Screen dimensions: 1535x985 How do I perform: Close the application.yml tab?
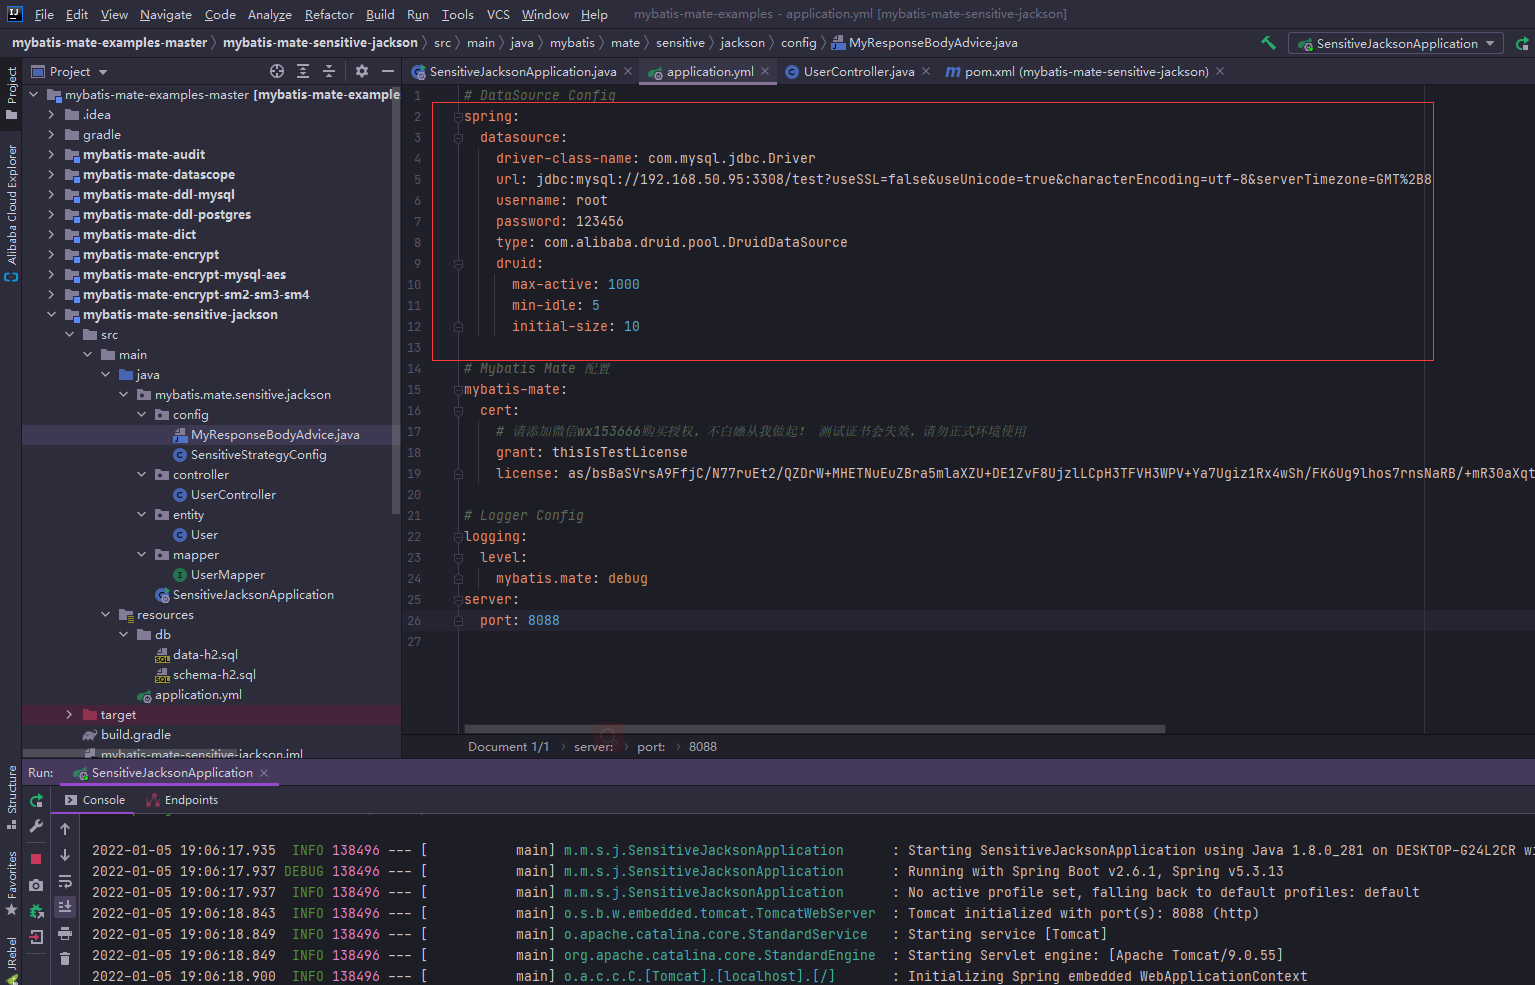(765, 71)
